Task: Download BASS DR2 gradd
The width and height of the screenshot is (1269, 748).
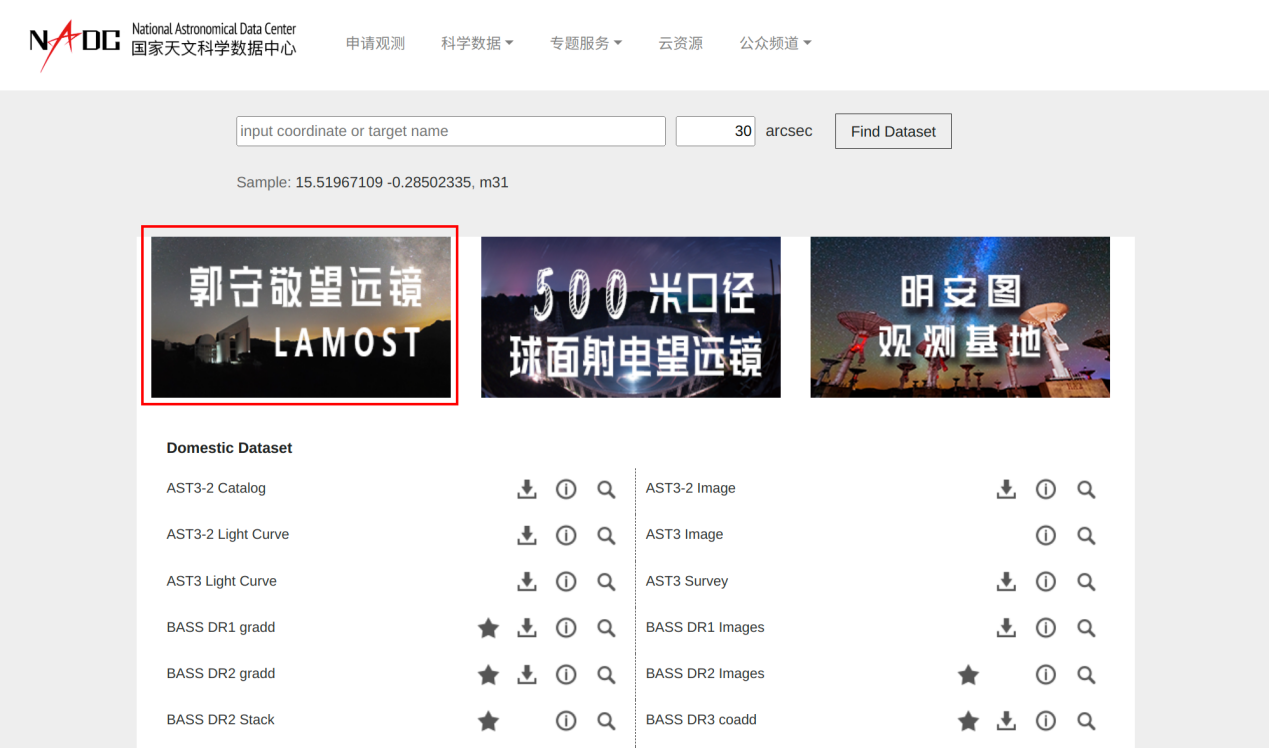Action: [x=527, y=674]
